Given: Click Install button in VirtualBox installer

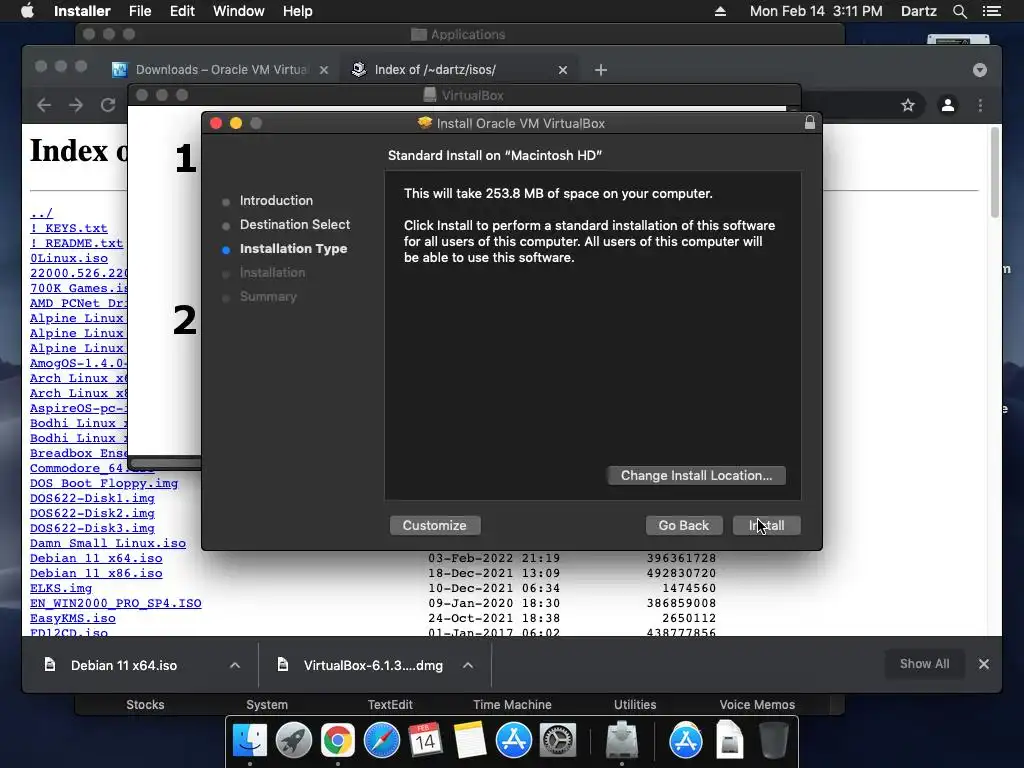Looking at the screenshot, I should (766, 526).
